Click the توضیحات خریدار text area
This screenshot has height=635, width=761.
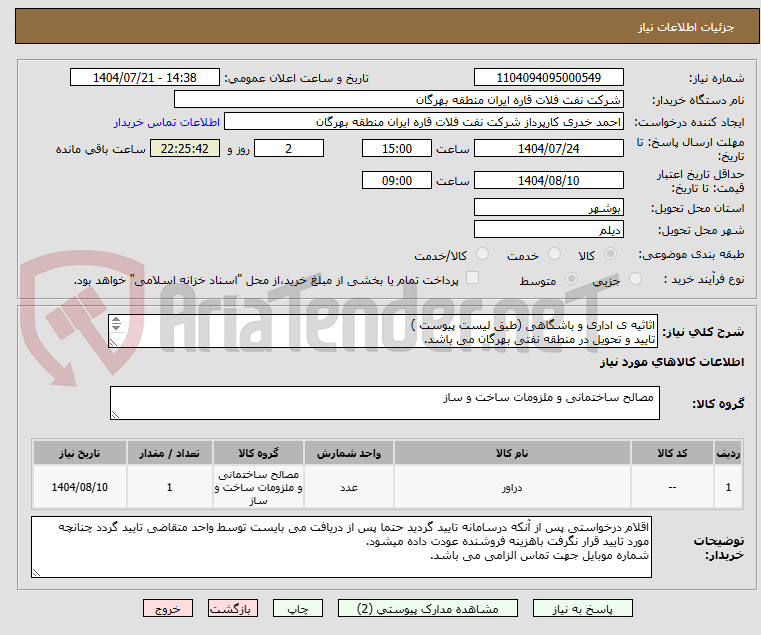341,547
